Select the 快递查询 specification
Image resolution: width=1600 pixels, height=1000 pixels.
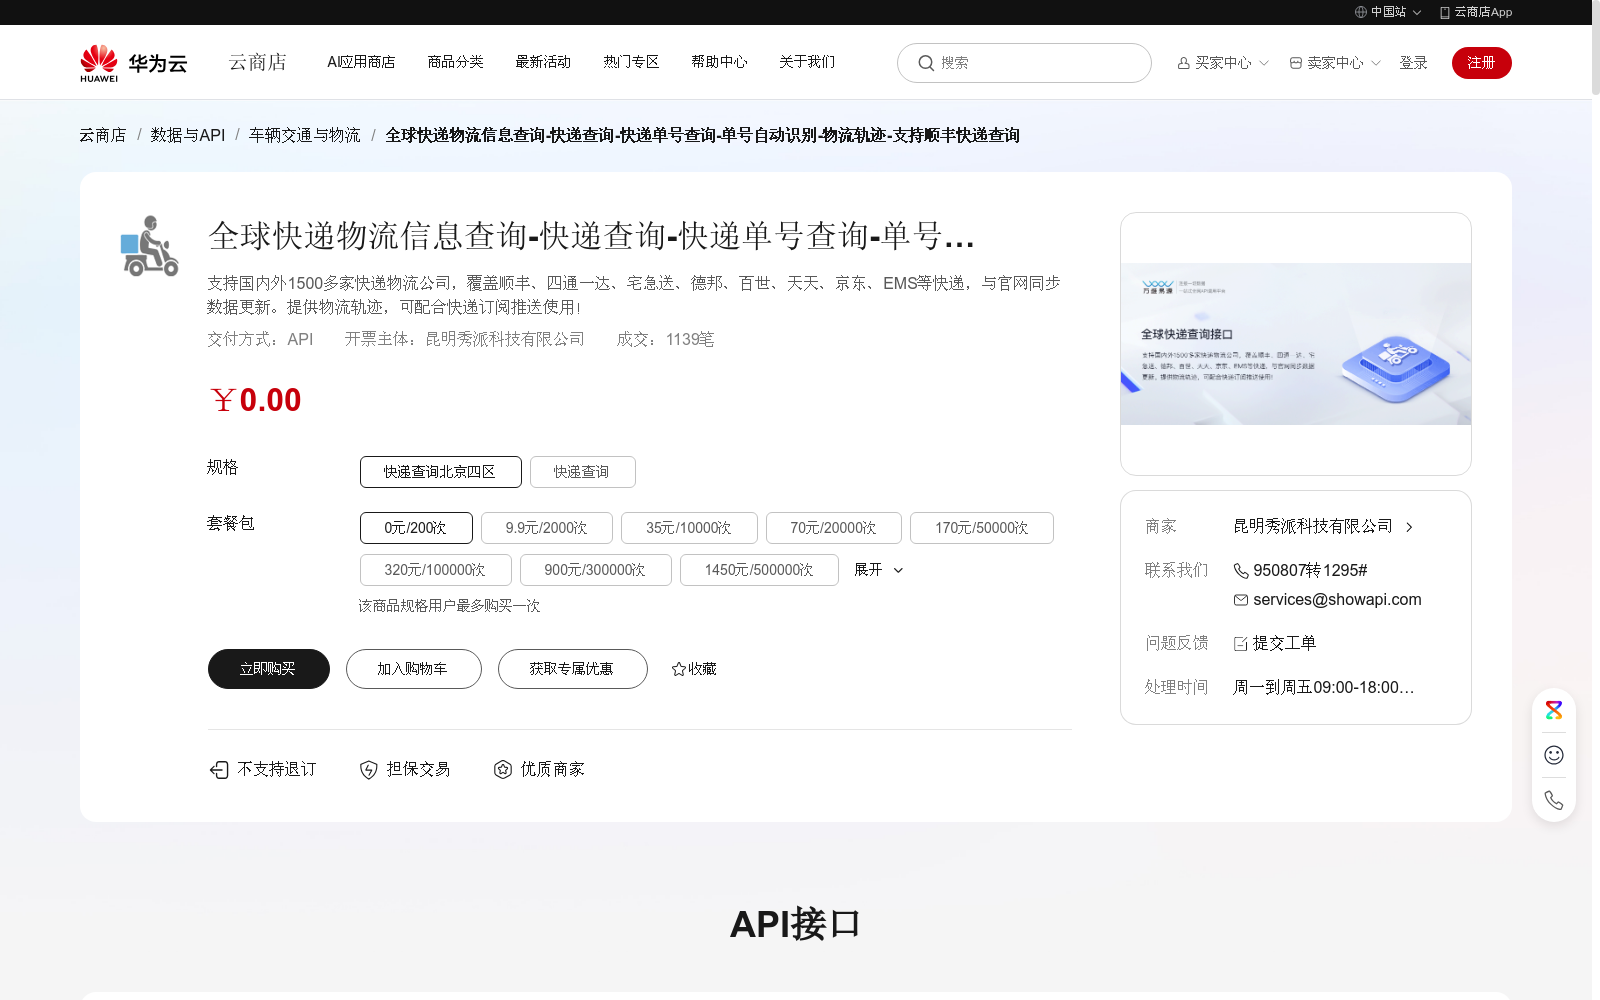pyautogui.click(x=583, y=472)
